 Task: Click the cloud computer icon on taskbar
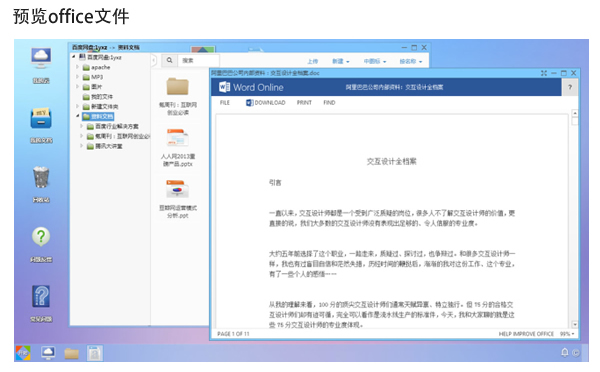click(48, 353)
